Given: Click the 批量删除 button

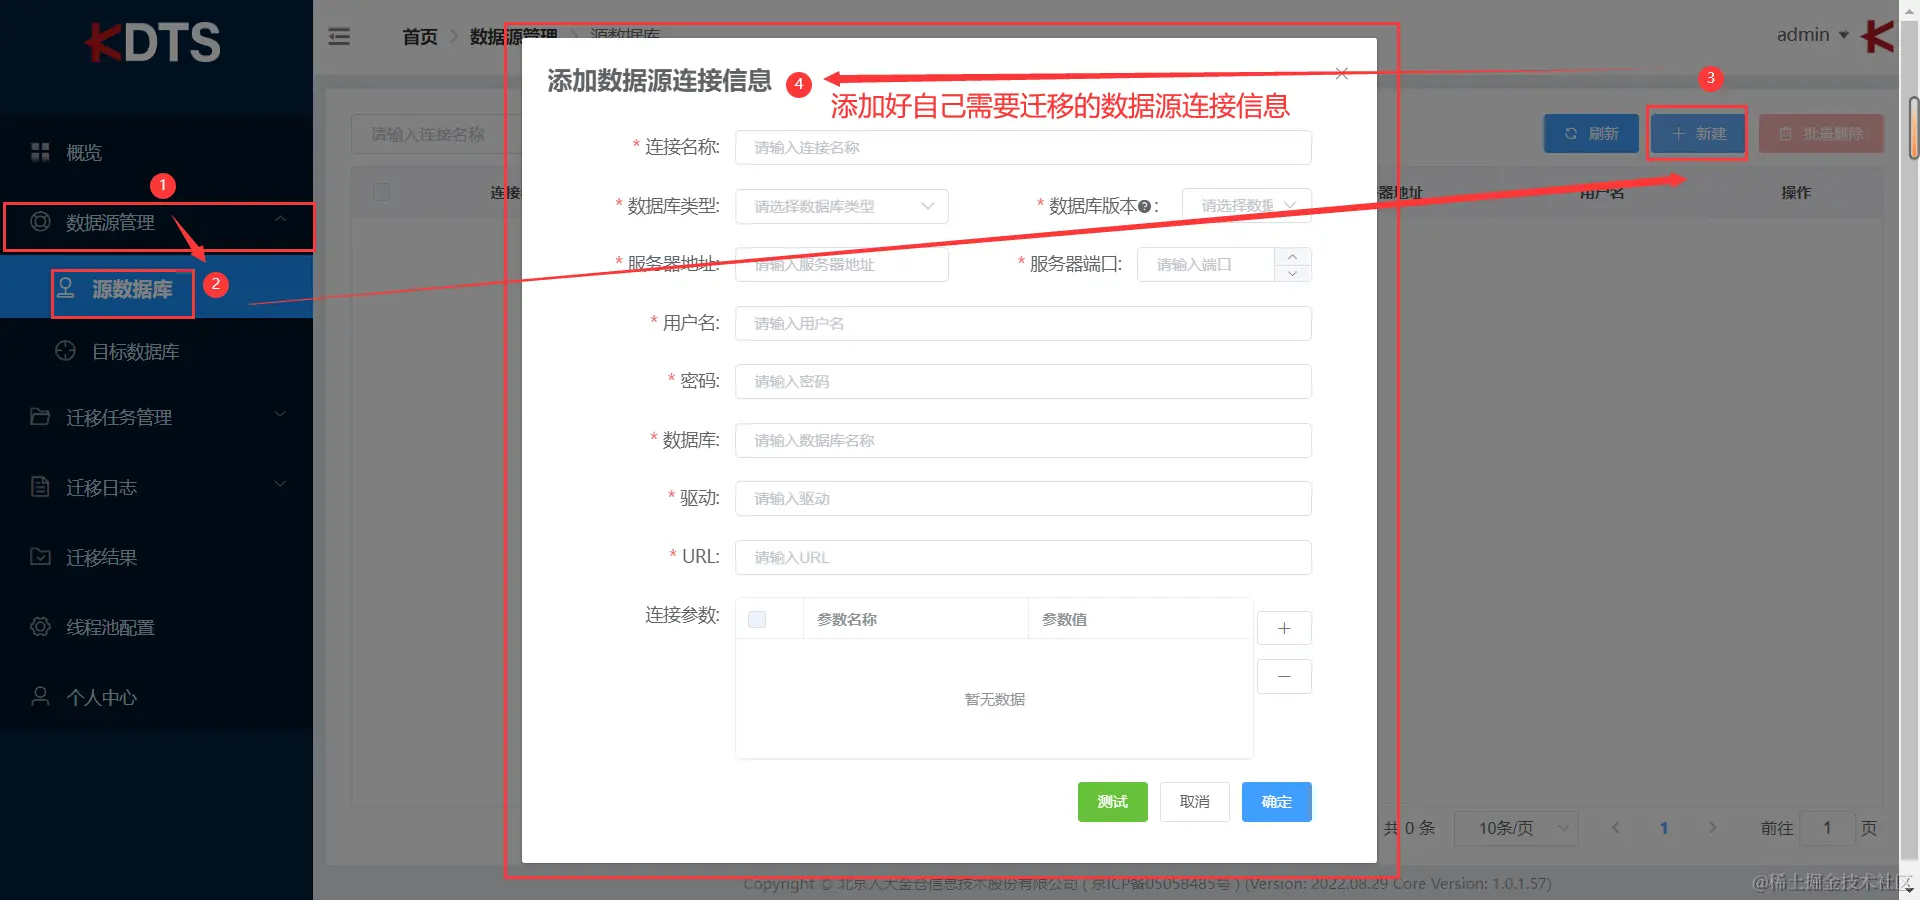Looking at the screenshot, I should (1821, 133).
